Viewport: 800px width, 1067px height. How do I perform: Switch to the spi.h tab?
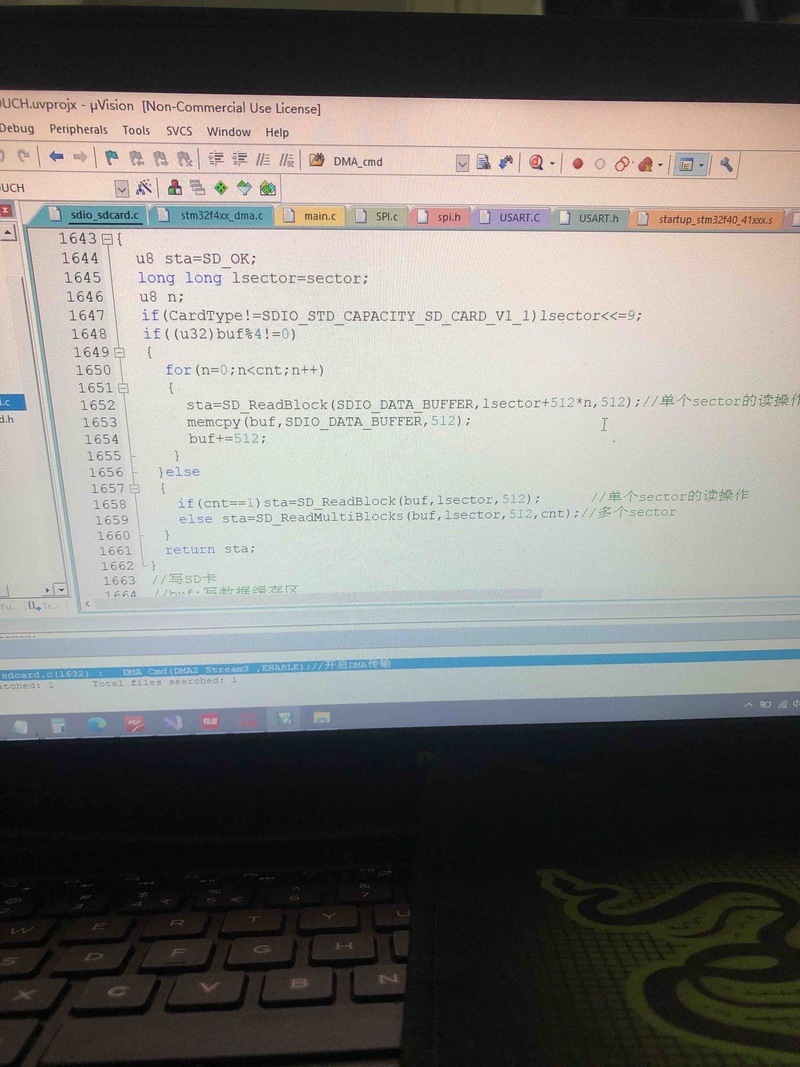point(439,217)
